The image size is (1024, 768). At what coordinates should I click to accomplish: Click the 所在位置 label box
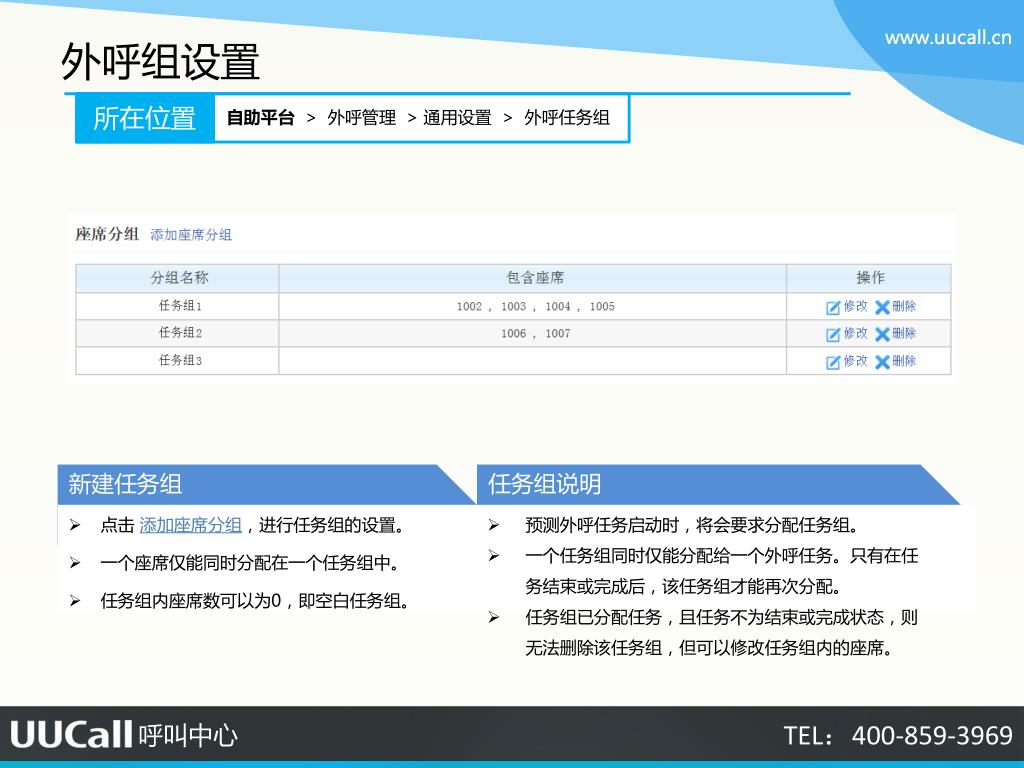pyautogui.click(x=145, y=118)
